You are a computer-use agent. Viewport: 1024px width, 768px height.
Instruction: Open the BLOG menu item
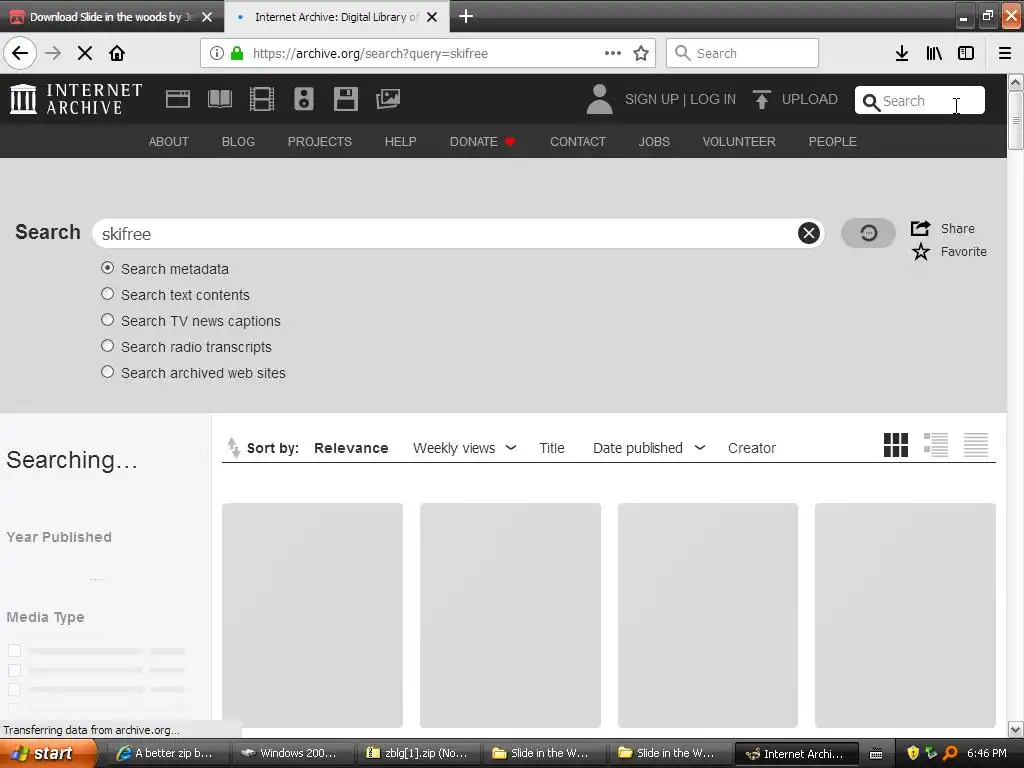[x=238, y=142]
